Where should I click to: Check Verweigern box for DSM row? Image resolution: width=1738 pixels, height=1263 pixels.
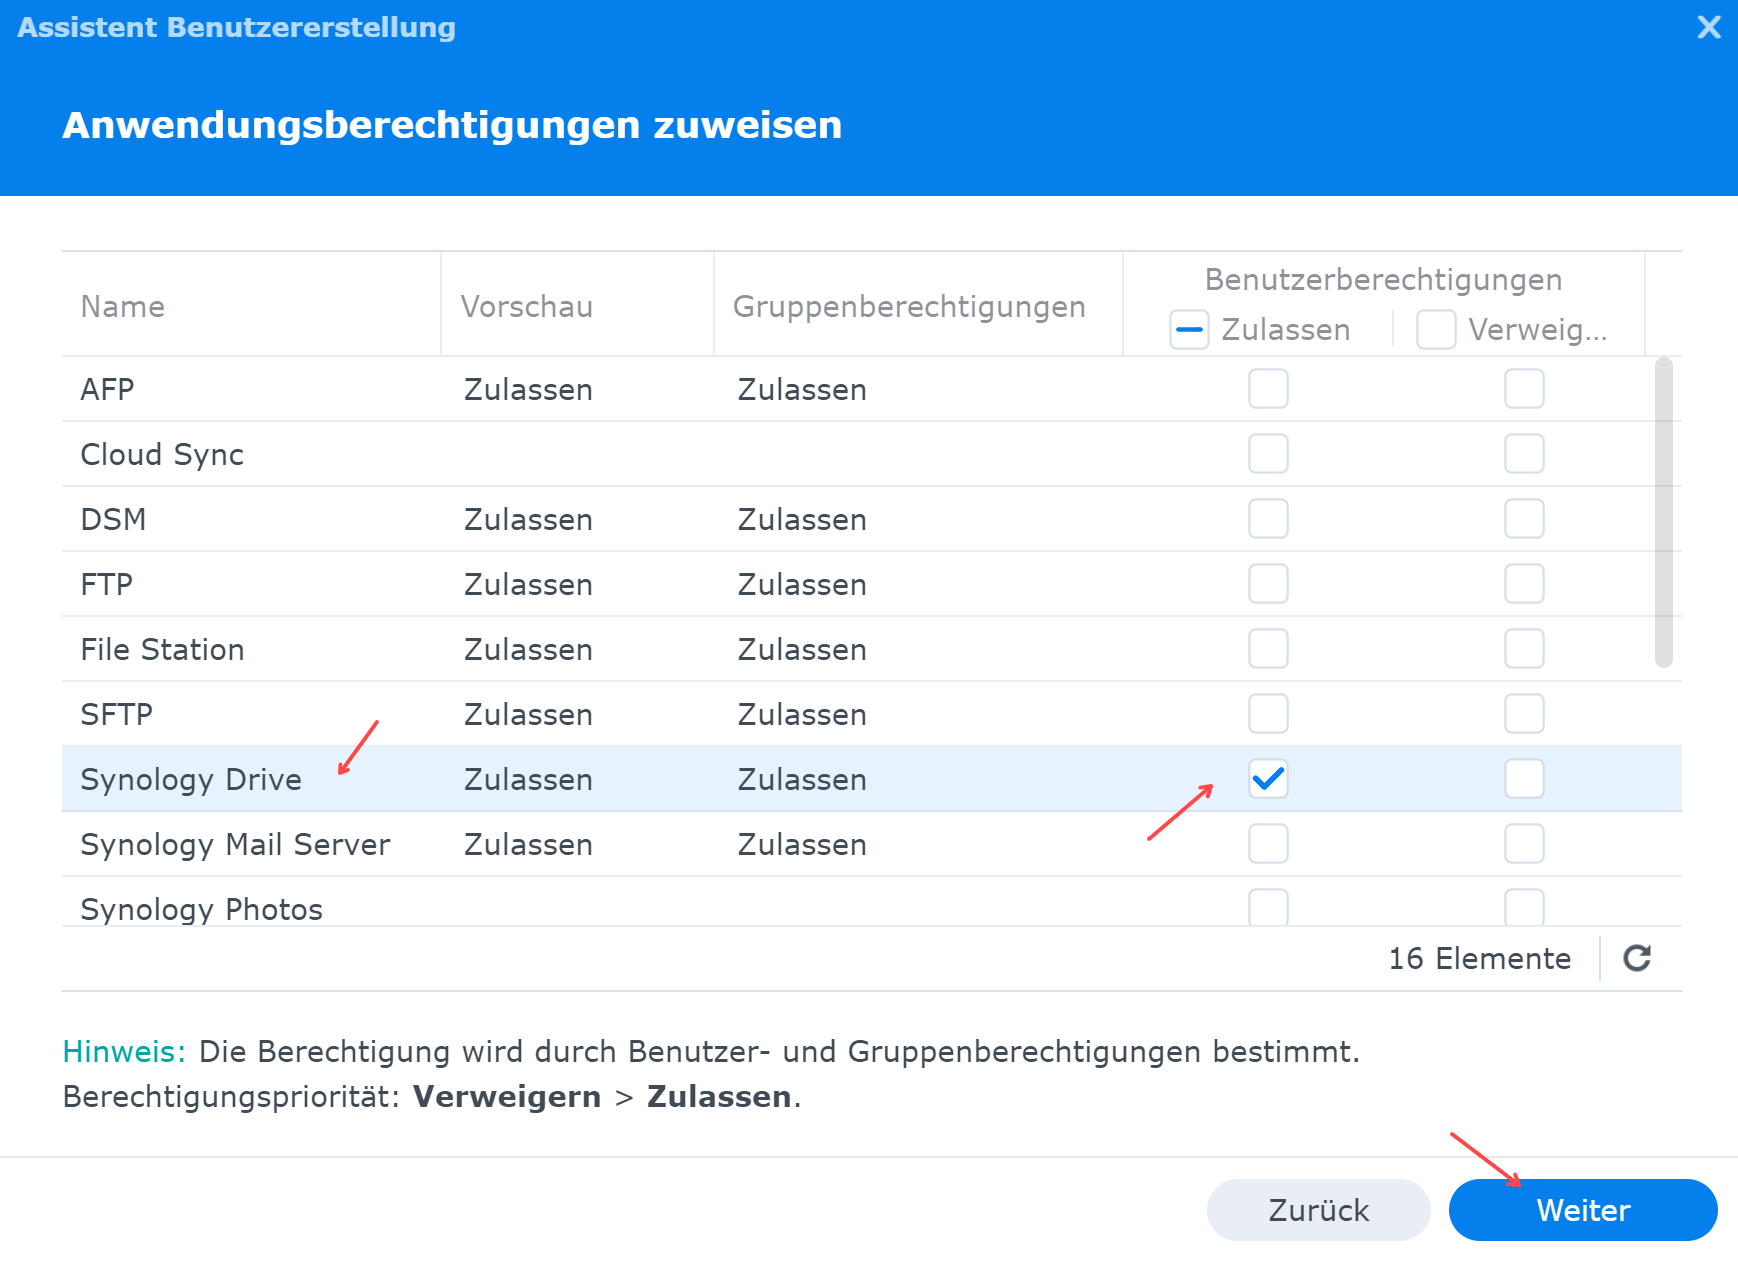click(x=1524, y=519)
